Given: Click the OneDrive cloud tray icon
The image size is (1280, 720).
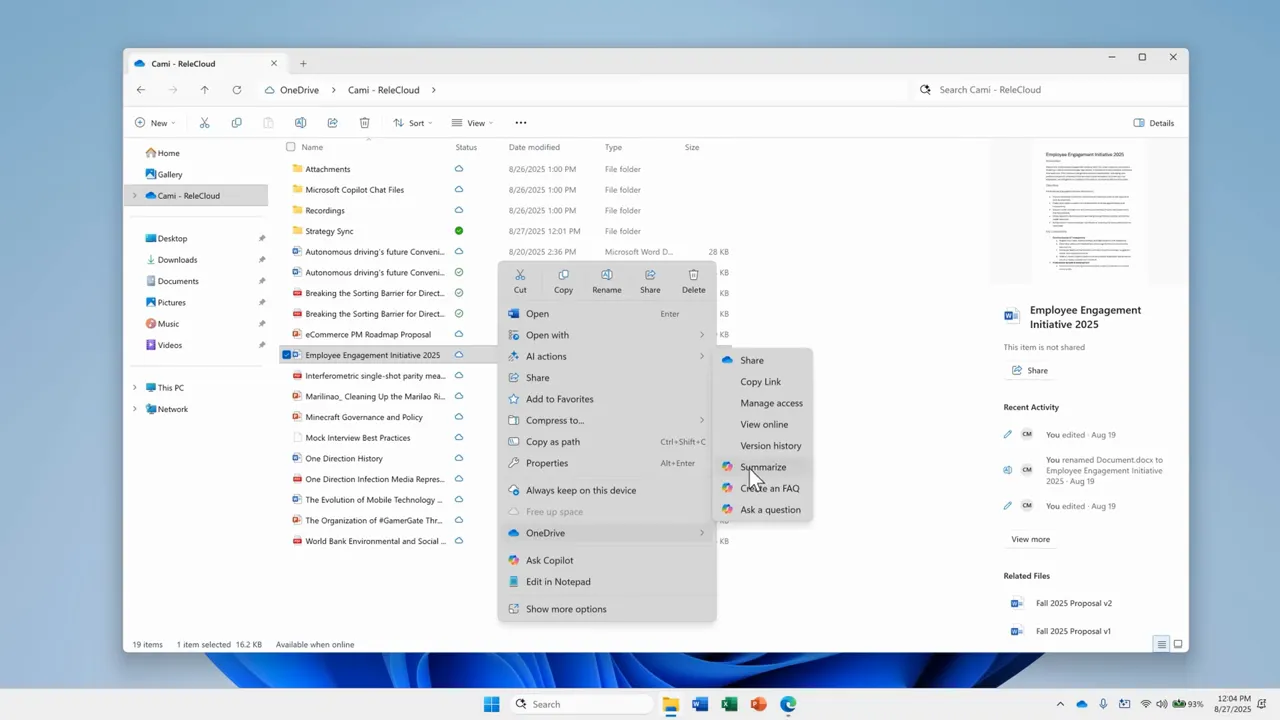Looking at the screenshot, I should click(1082, 704).
